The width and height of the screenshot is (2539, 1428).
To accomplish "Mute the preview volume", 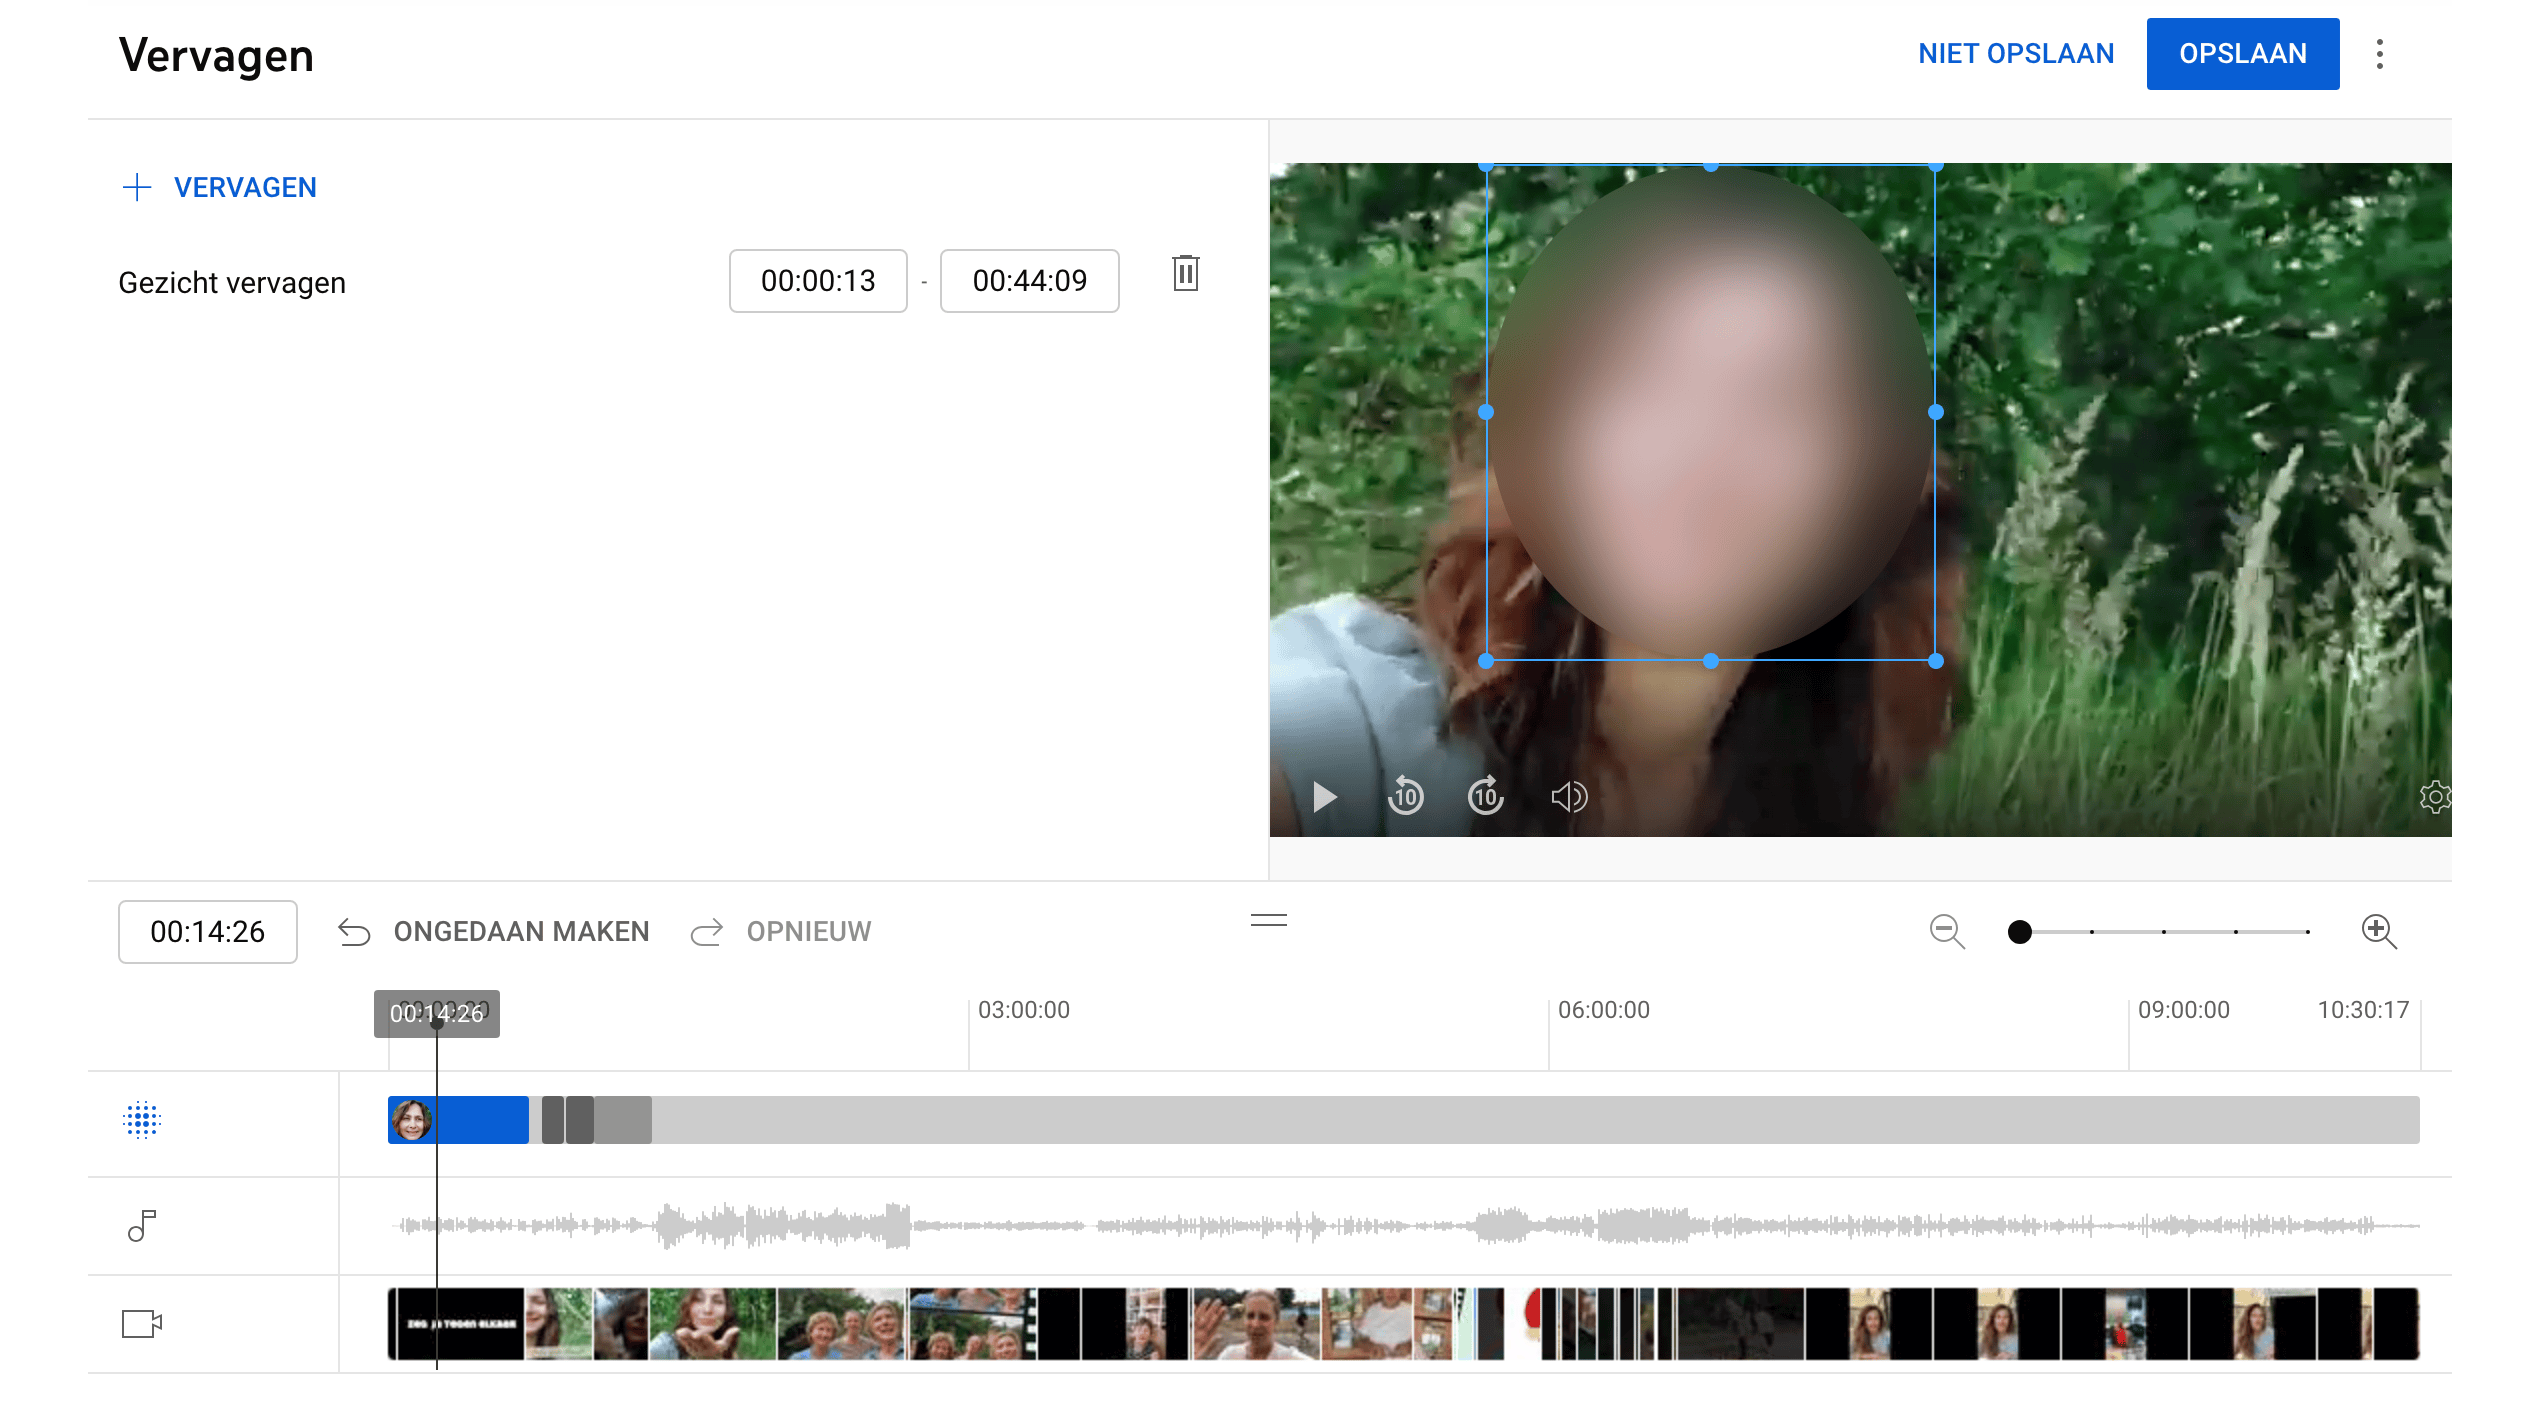I will 1568,797.
